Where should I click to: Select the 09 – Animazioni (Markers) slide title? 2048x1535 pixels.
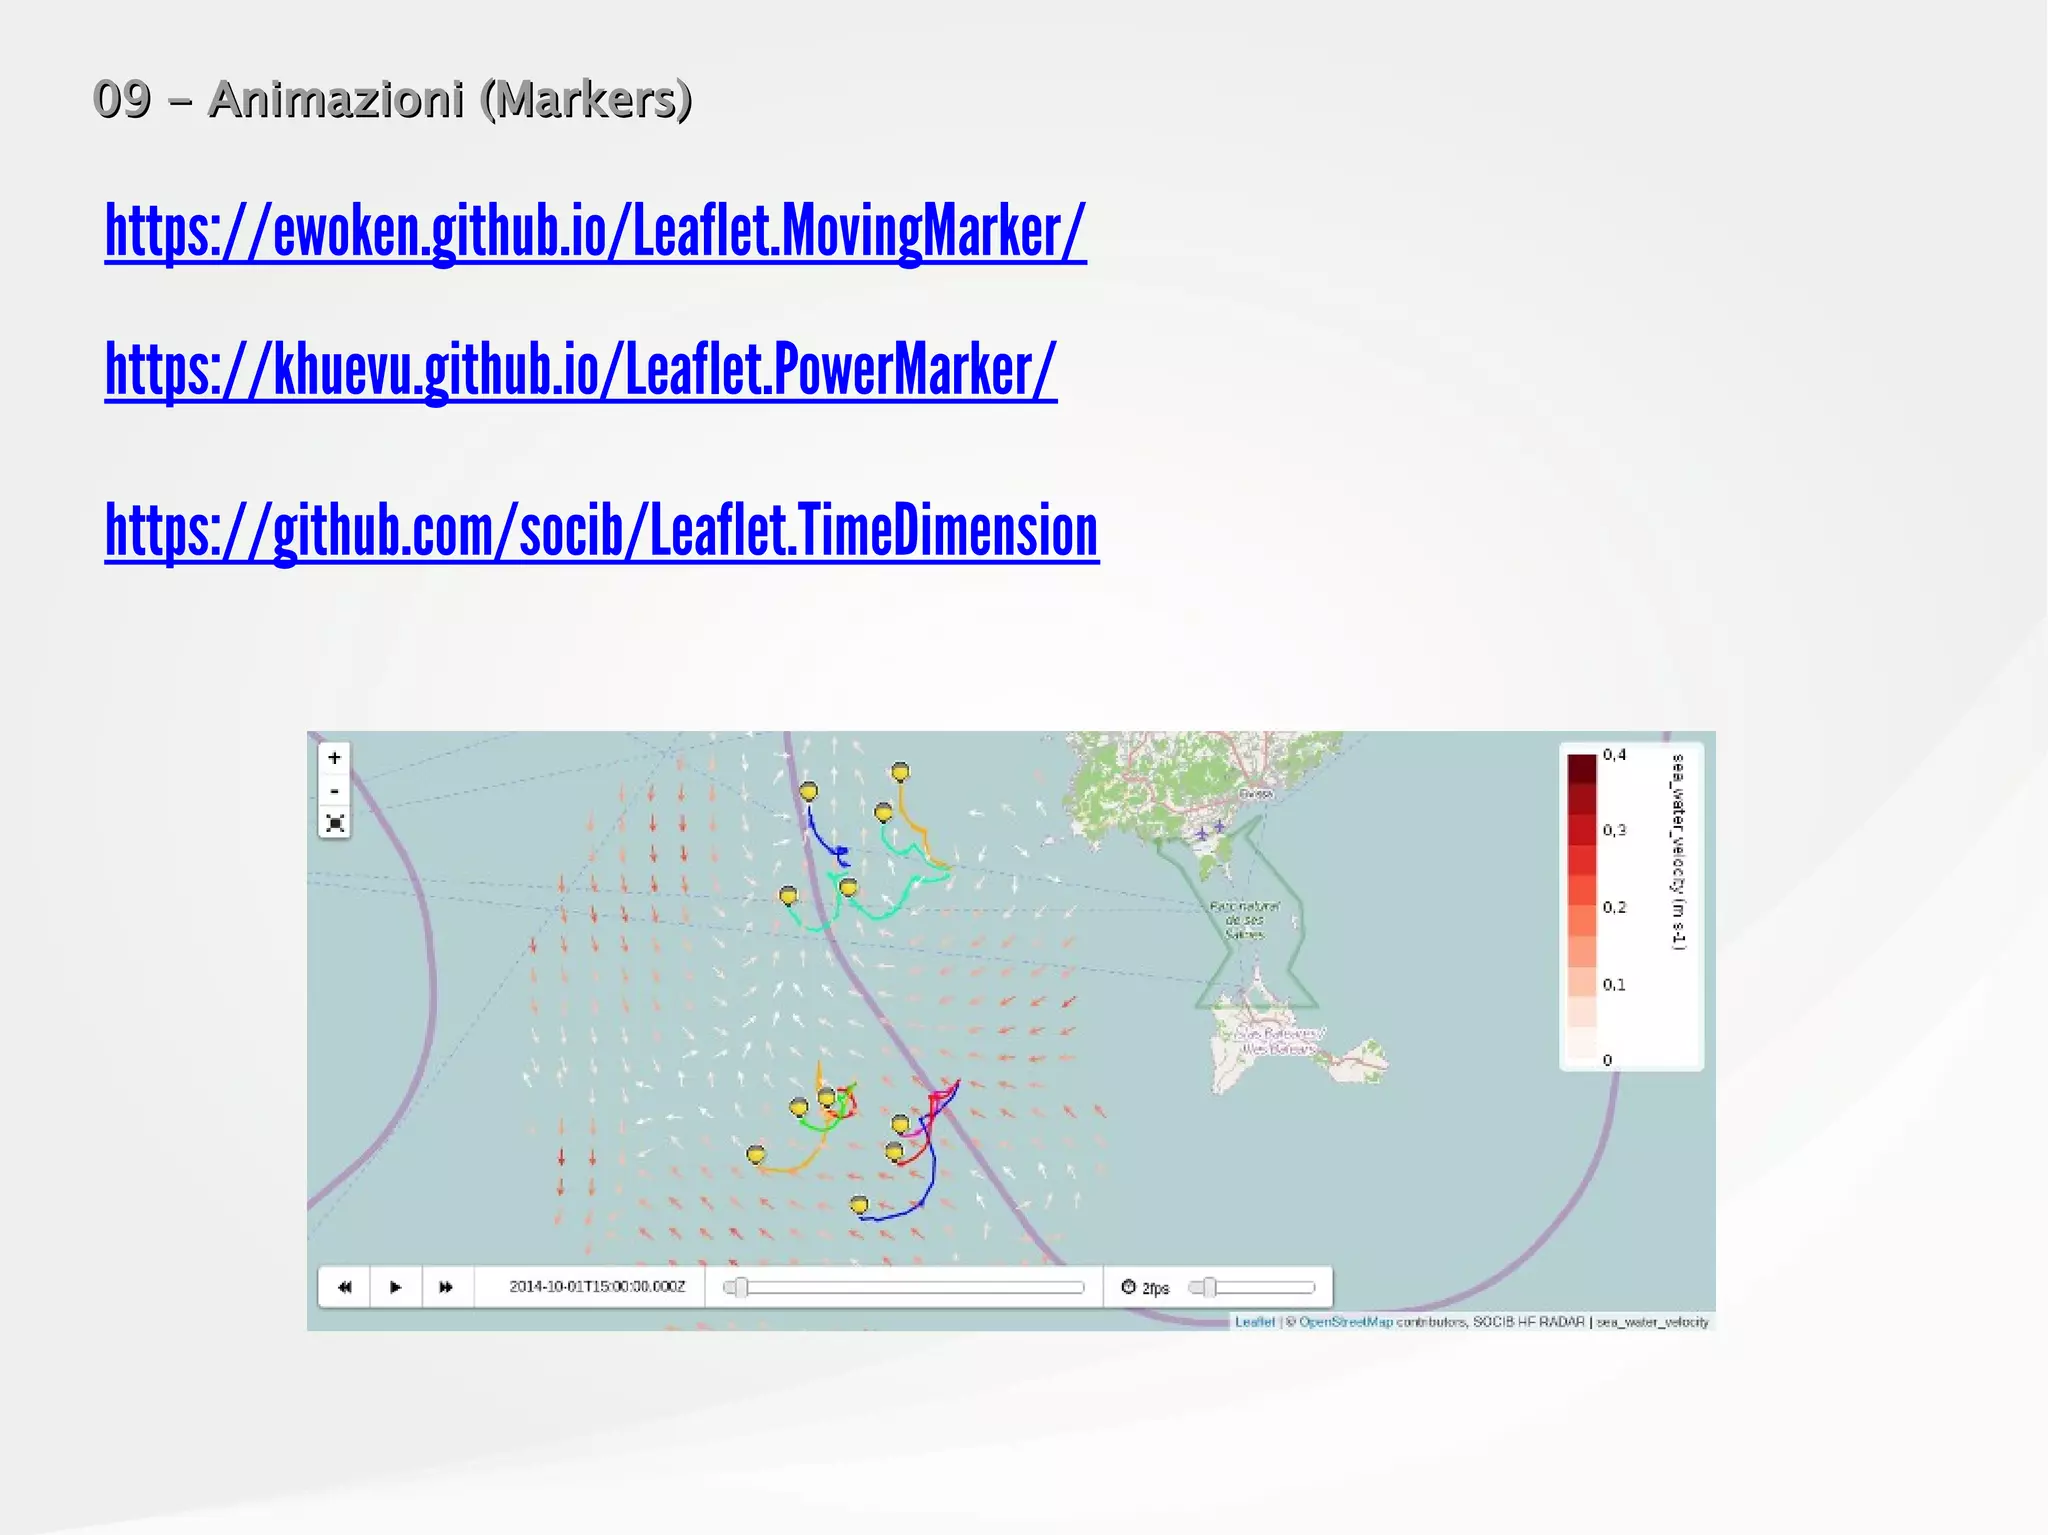pyautogui.click(x=392, y=99)
